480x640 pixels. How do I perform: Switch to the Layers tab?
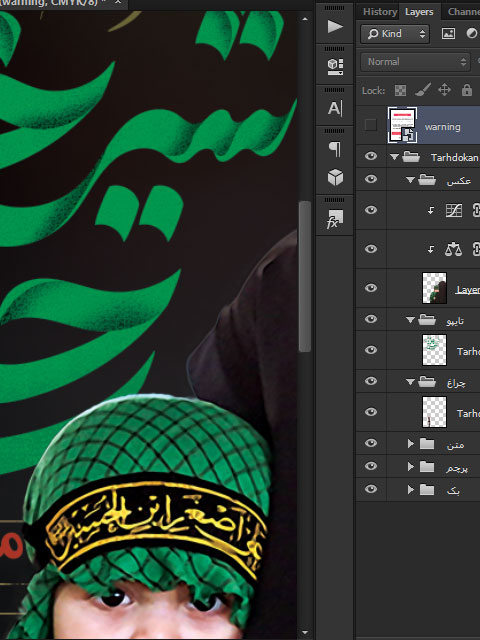click(419, 12)
